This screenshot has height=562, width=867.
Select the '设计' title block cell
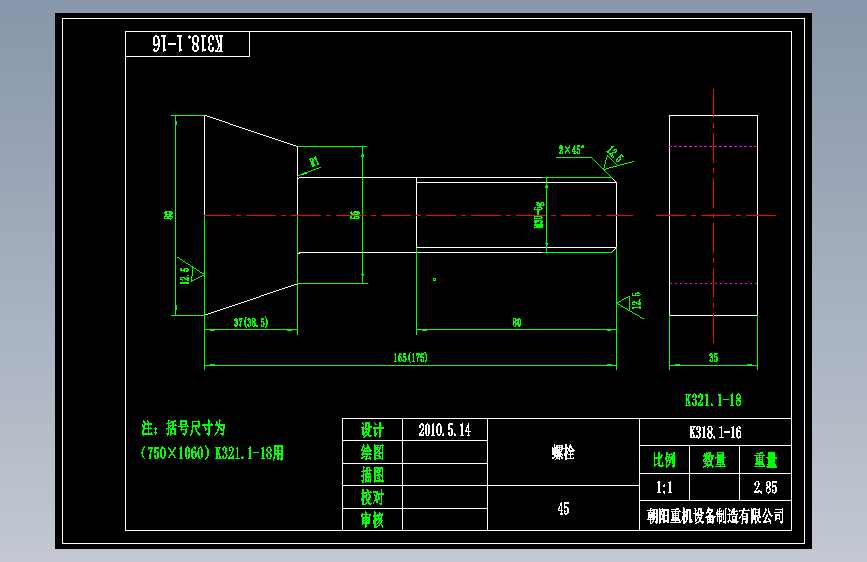point(372,430)
